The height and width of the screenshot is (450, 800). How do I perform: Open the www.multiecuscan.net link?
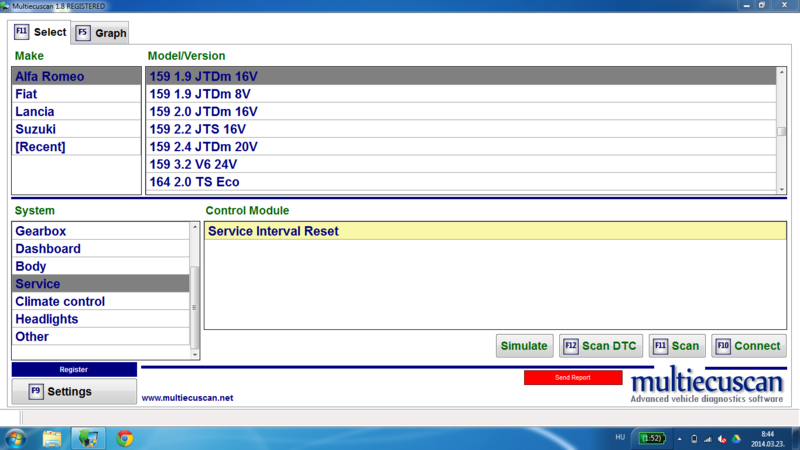pyautogui.click(x=187, y=398)
